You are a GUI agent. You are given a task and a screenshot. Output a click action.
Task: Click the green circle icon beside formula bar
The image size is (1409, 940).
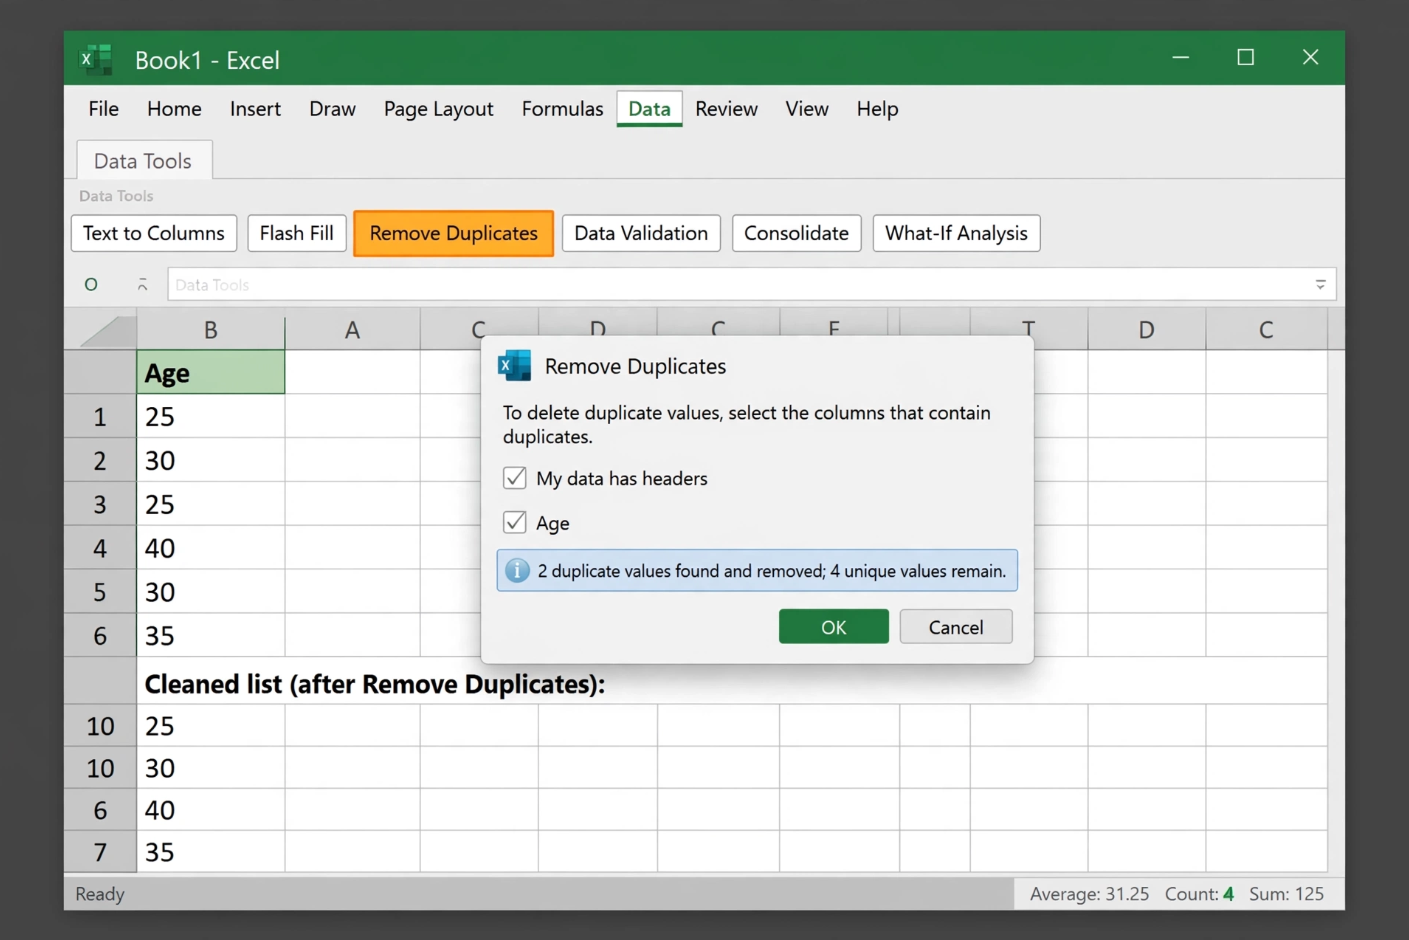91,285
